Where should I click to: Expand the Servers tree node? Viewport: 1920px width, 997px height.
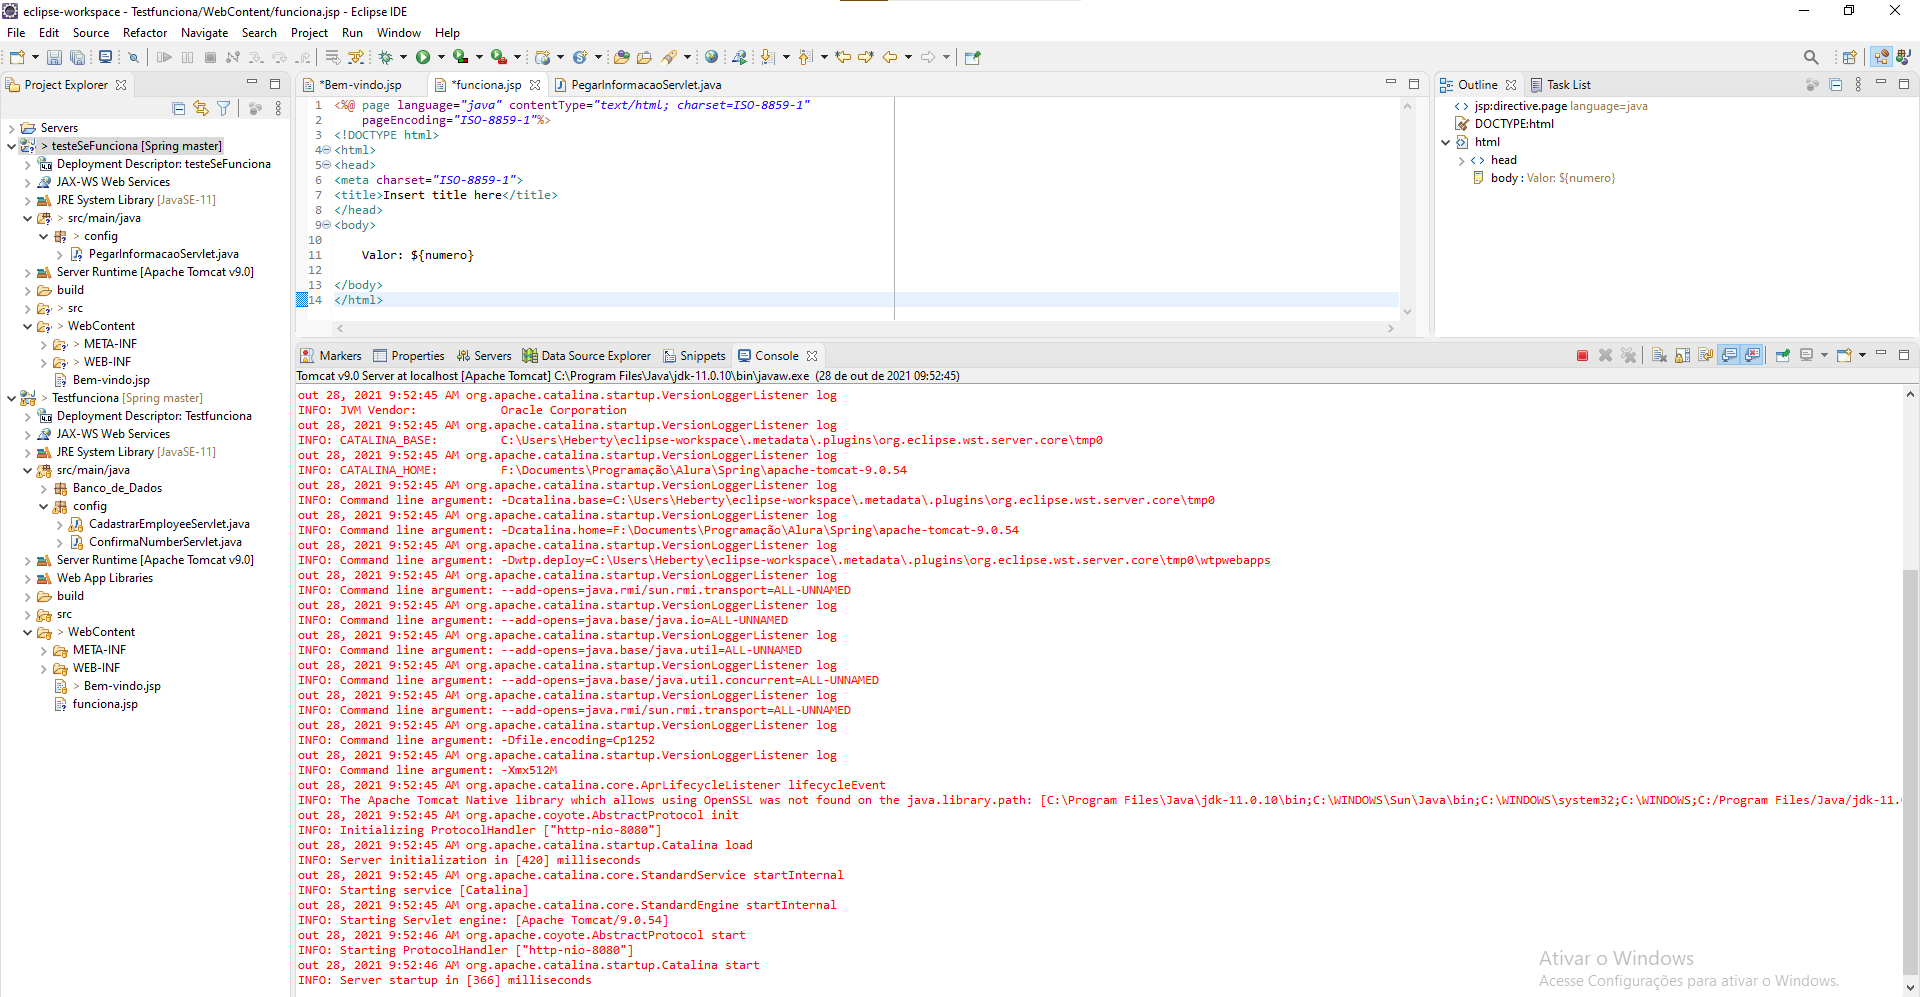coord(11,128)
